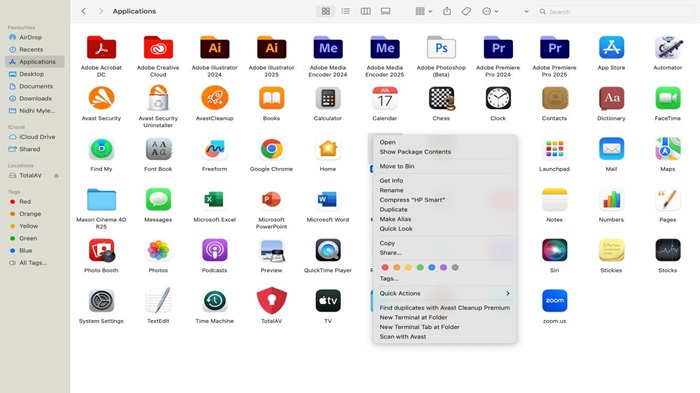The image size is (700, 393).
Task: Select the Calculator app icon
Action: tap(328, 98)
